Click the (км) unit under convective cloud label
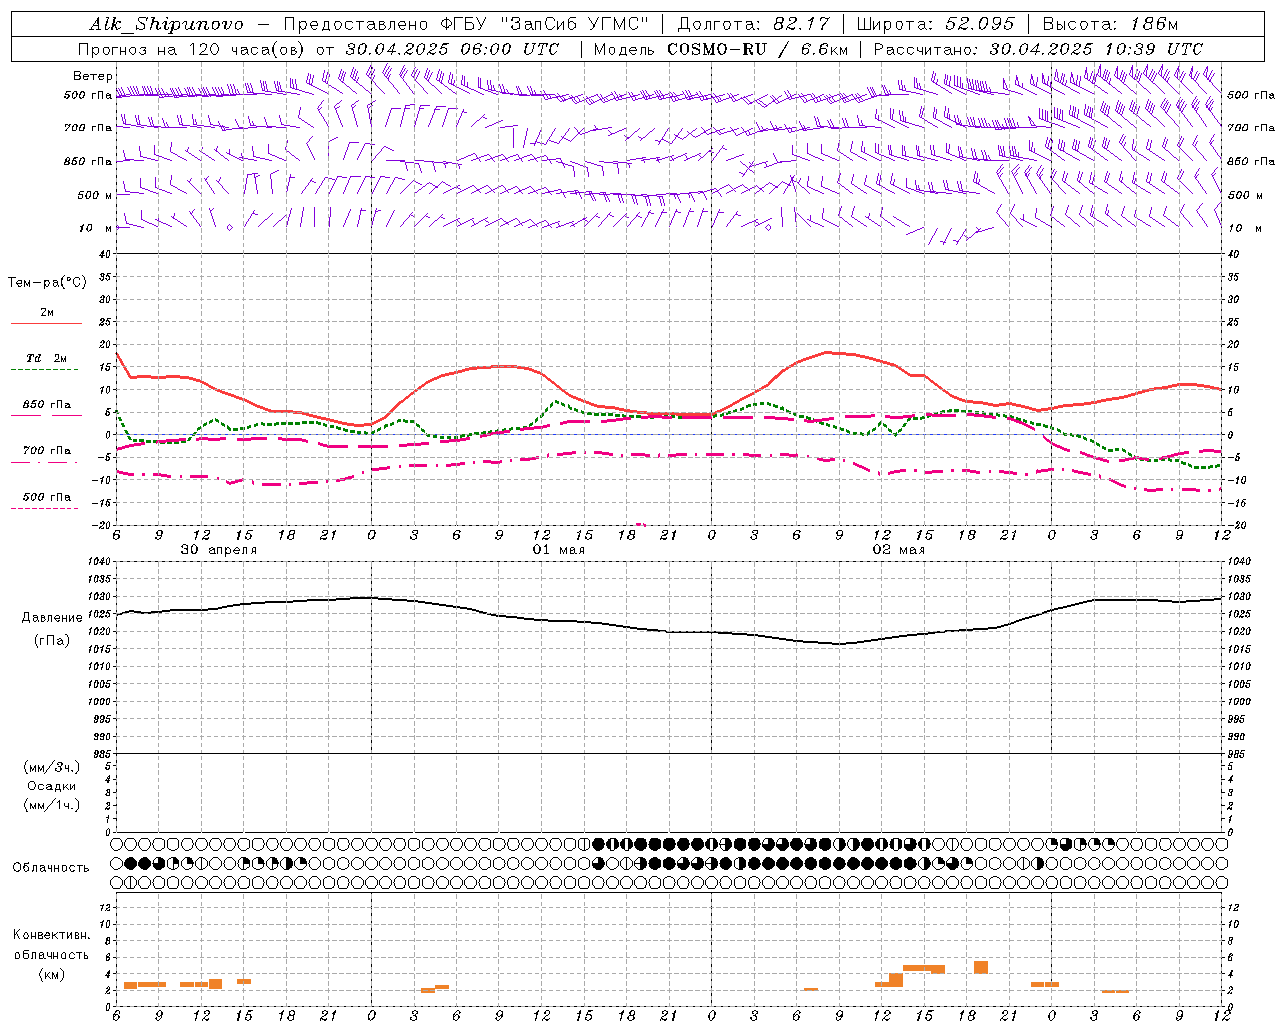Image resolution: width=1280 pixels, height=1024 pixels. (51, 974)
